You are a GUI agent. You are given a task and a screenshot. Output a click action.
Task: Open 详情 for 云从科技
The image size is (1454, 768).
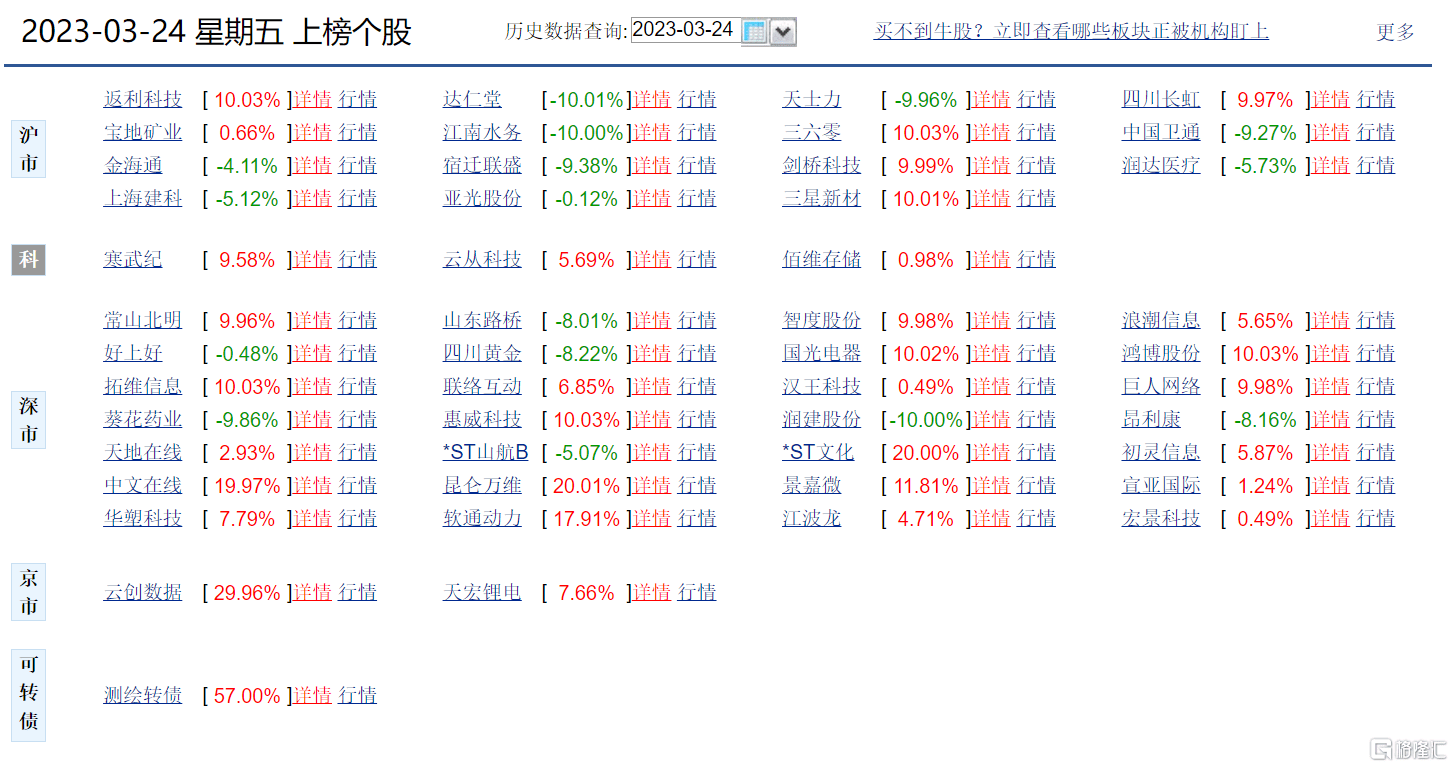click(x=651, y=260)
